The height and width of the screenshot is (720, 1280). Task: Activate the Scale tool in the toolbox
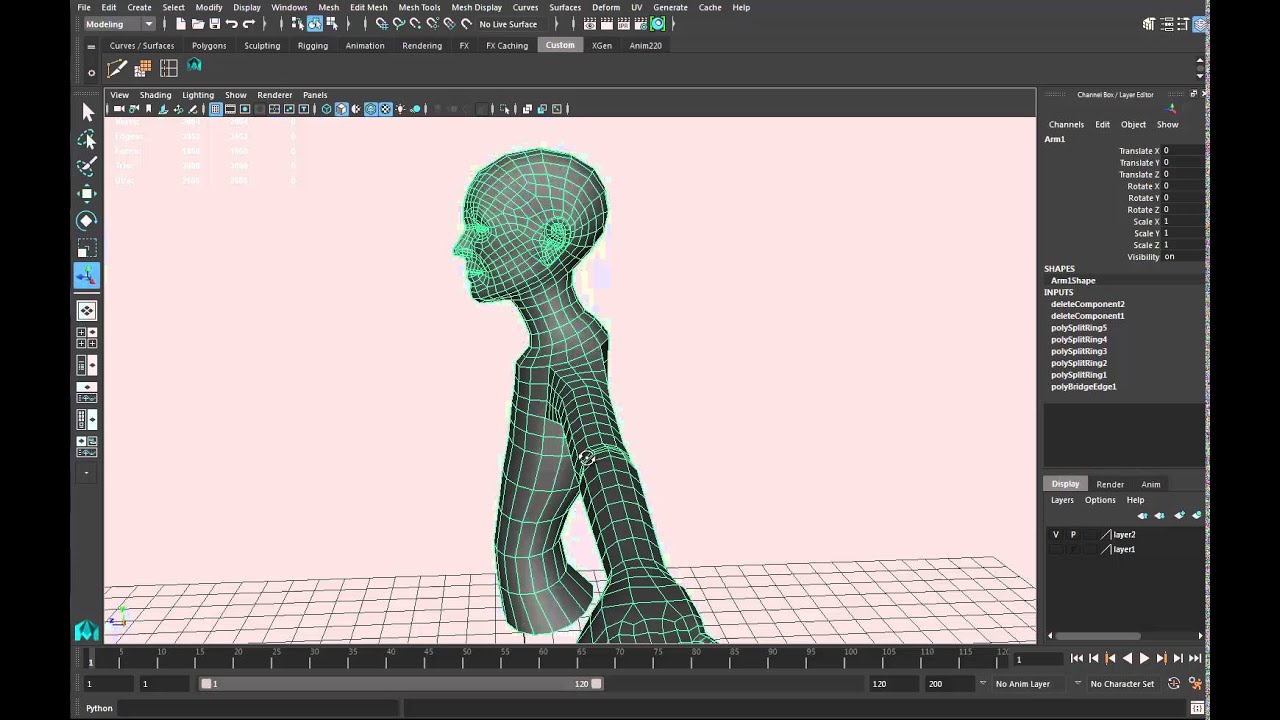tap(87, 247)
